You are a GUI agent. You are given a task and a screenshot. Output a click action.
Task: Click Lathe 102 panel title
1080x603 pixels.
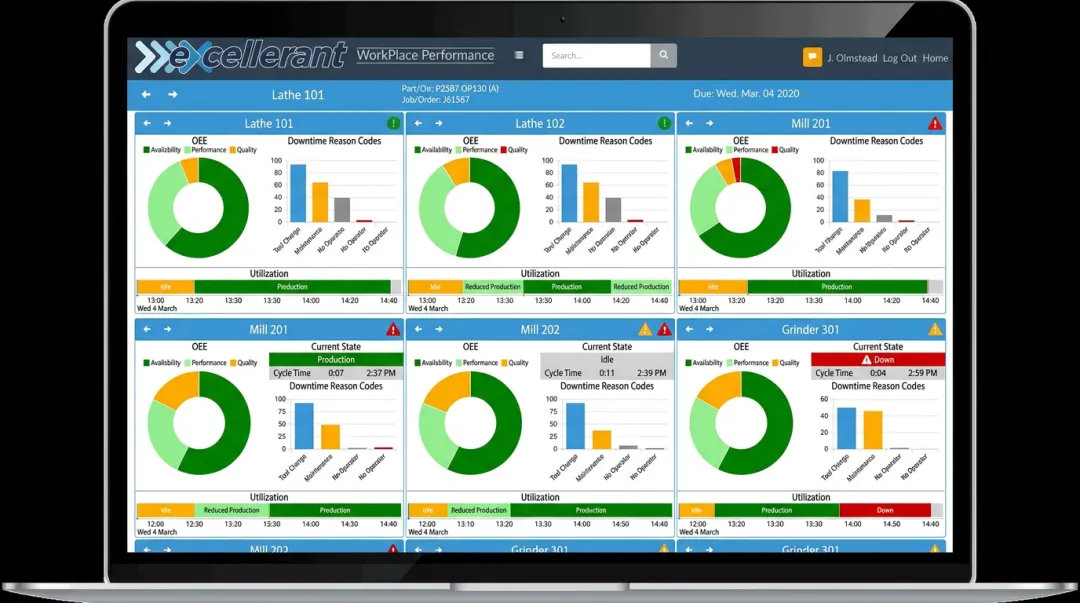540,123
